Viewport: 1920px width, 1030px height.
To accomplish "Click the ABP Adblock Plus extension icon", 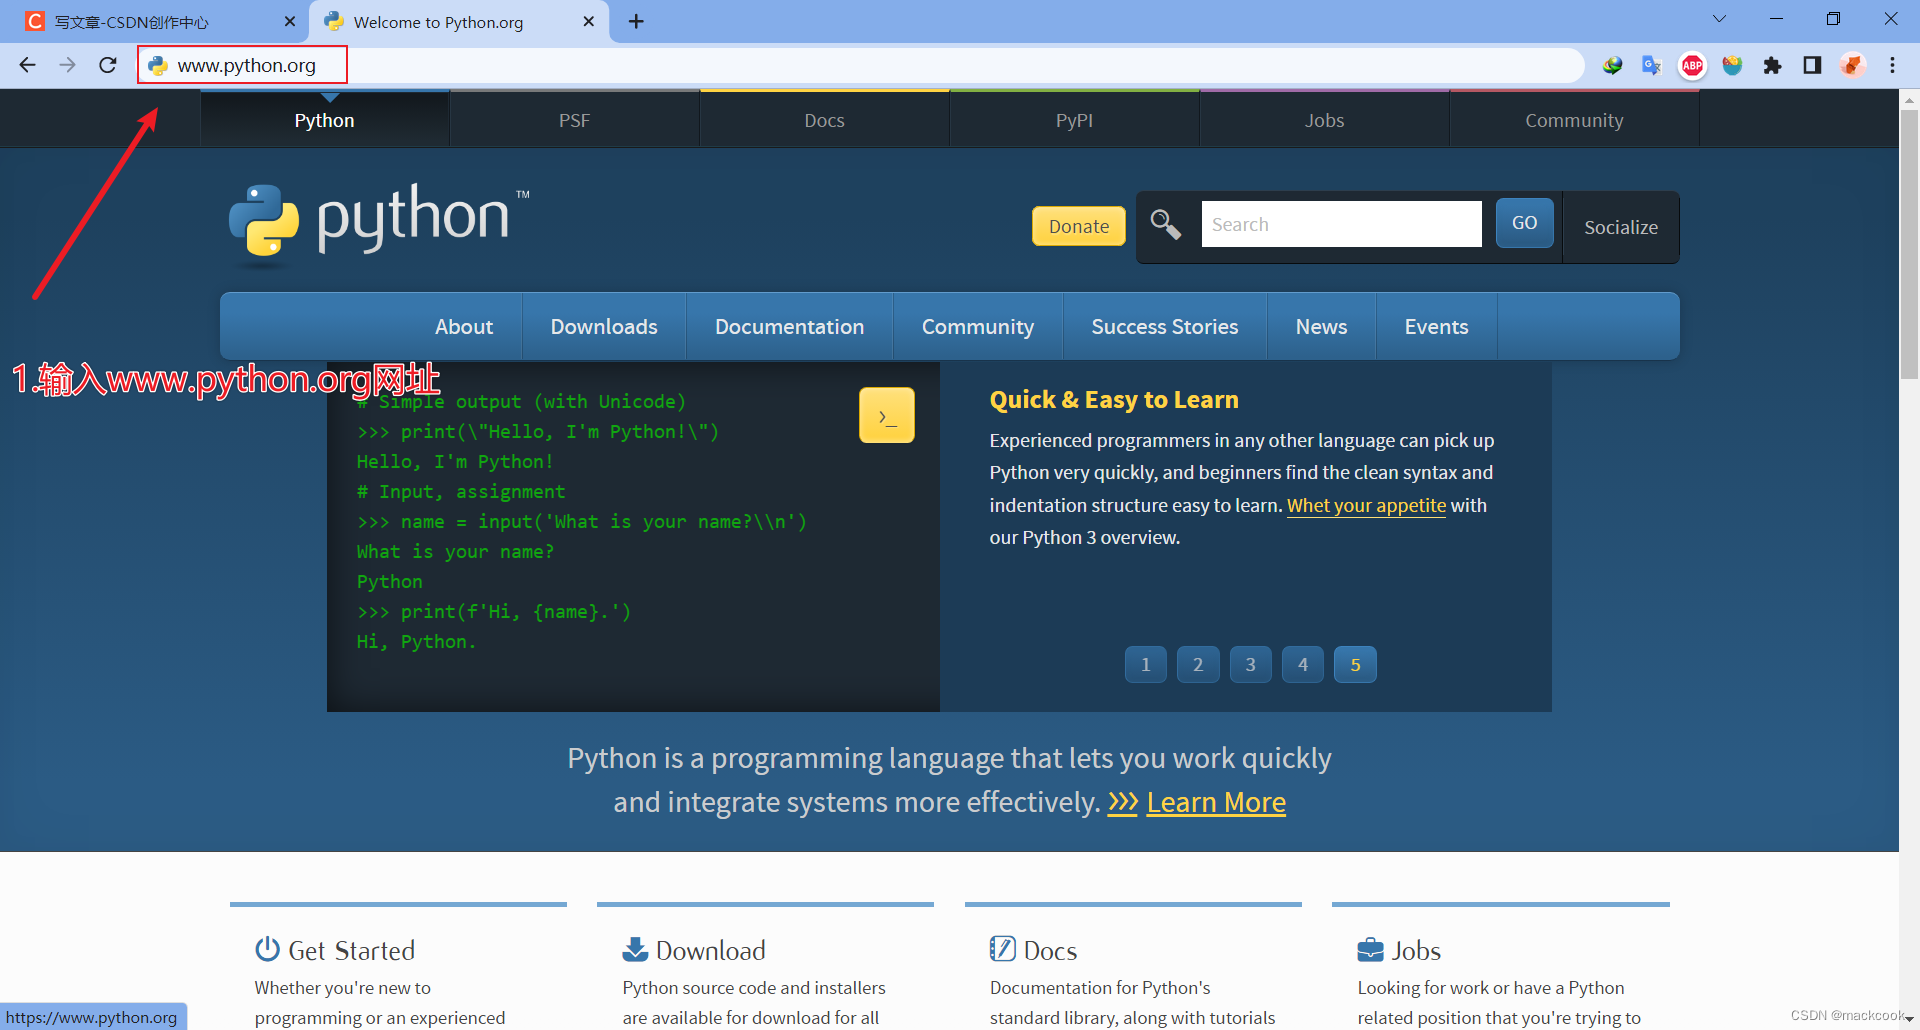I will (1692, 65).
